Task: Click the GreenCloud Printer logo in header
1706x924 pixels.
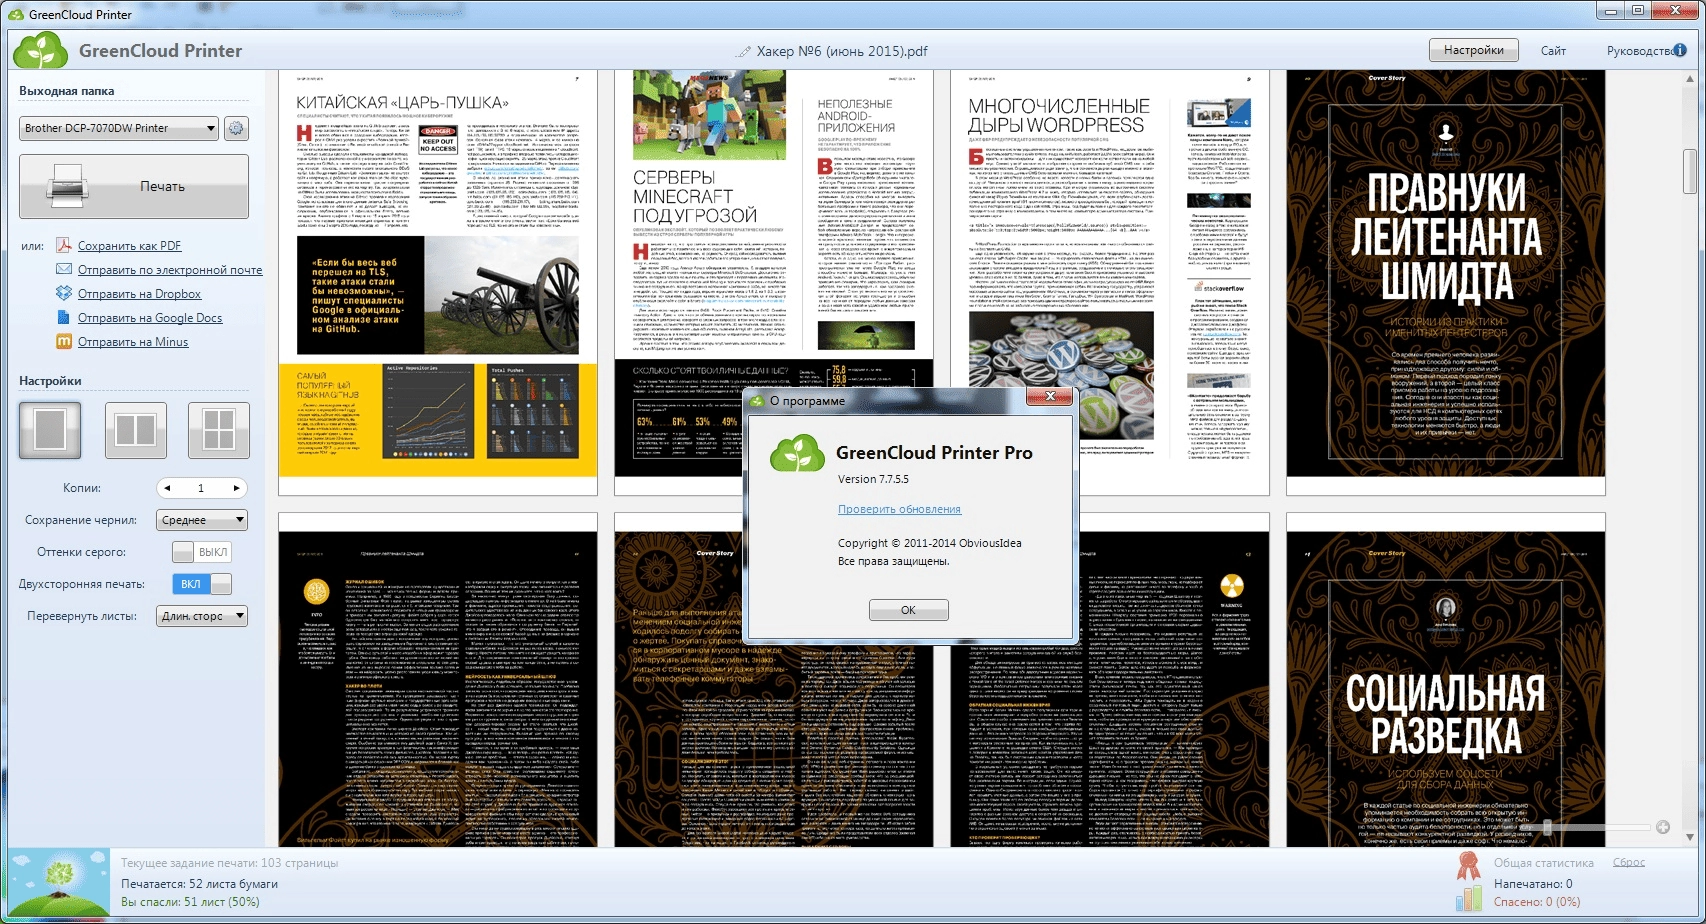Action: [x=41, y=50]
